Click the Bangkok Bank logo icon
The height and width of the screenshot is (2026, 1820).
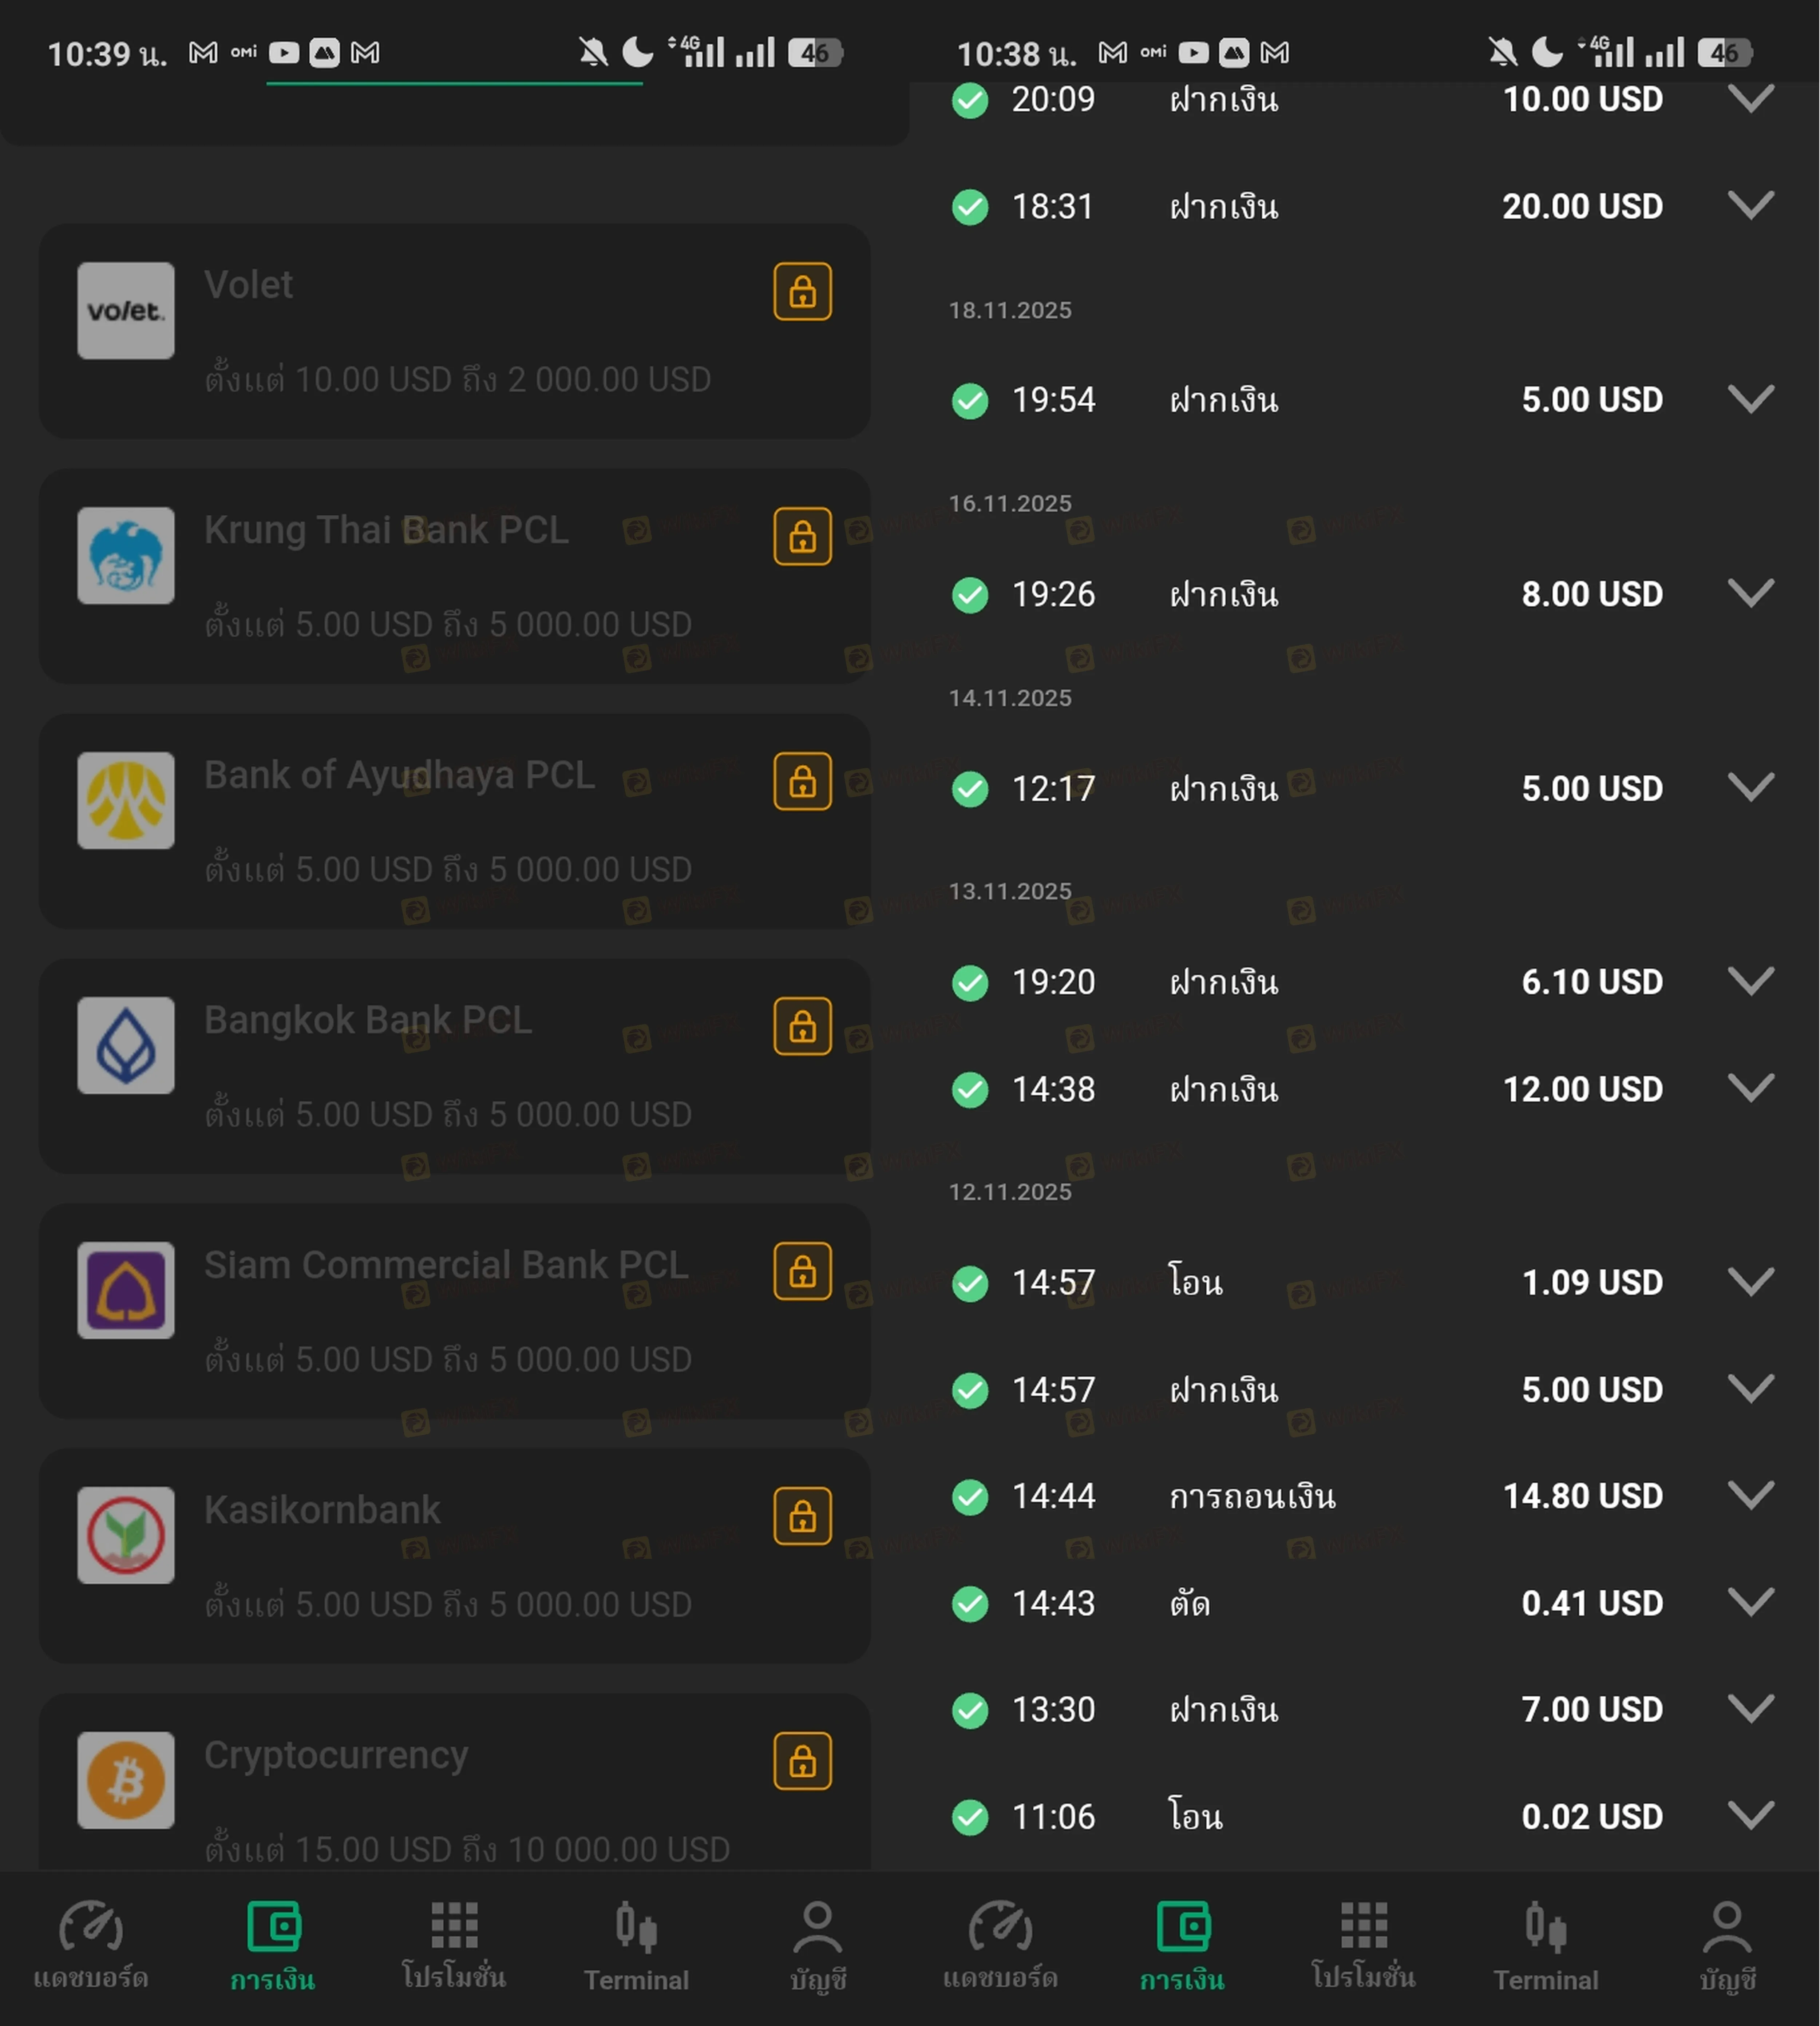[x=126, y=1045]
